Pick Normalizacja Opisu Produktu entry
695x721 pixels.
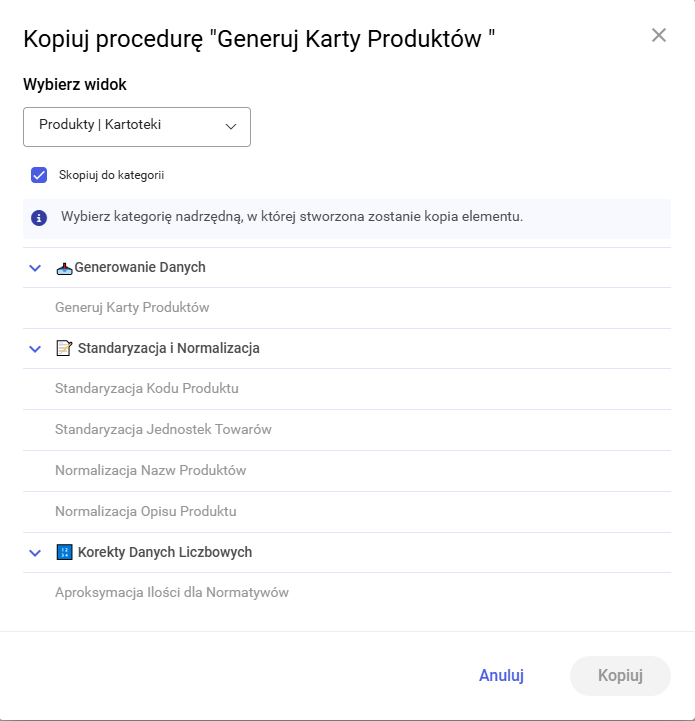(145, 511)
